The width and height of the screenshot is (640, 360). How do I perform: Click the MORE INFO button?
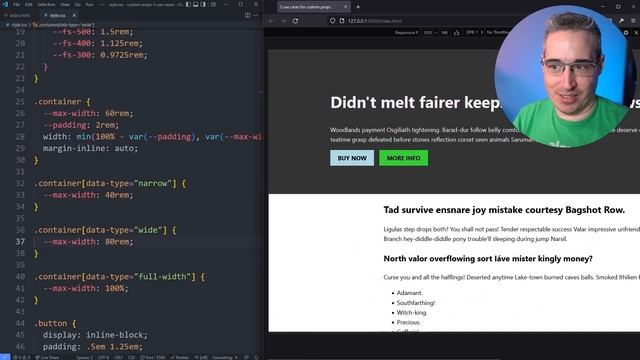(403, 158)
